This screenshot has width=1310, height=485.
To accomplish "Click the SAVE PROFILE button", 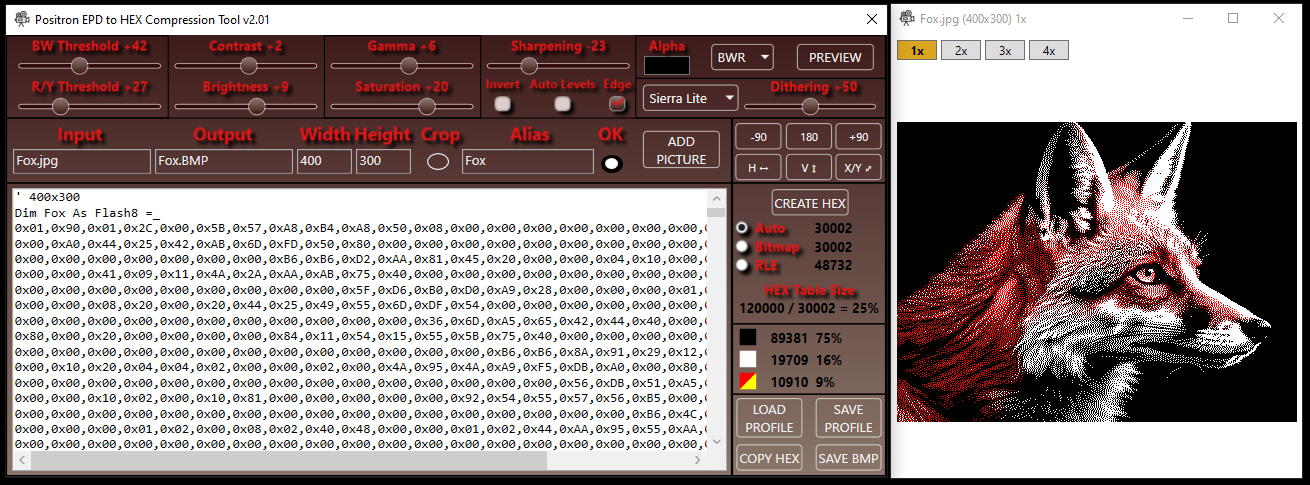I will (x=848, y=418).
